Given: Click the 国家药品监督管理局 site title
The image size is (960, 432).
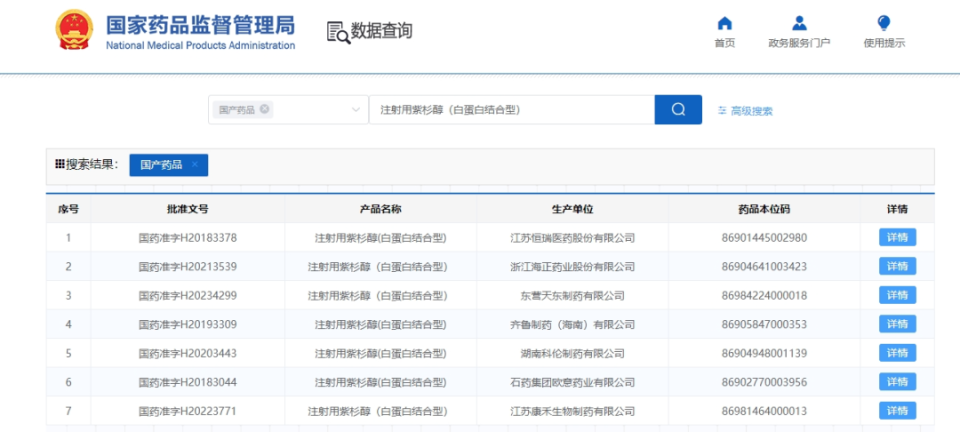Looking at the screenshot, I should [x=200, y=24].
